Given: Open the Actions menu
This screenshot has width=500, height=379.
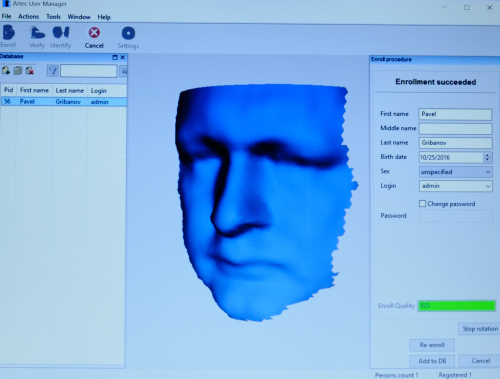Looking at the screenshot, I should [28, 16].
